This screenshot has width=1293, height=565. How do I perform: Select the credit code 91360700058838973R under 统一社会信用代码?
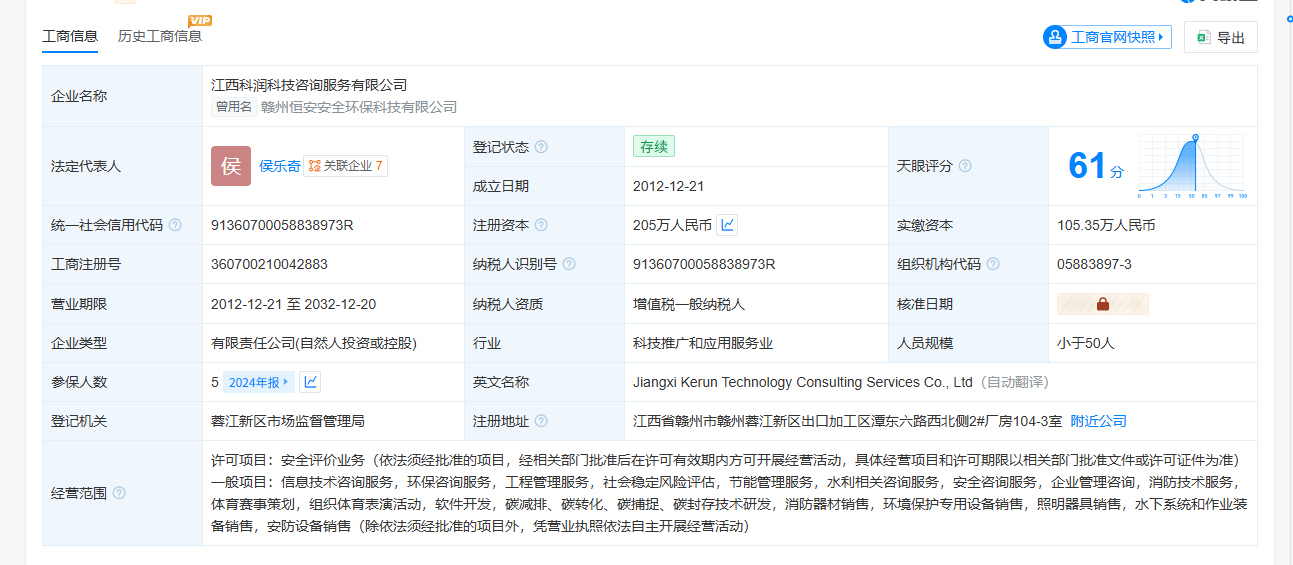click(282, 225)
